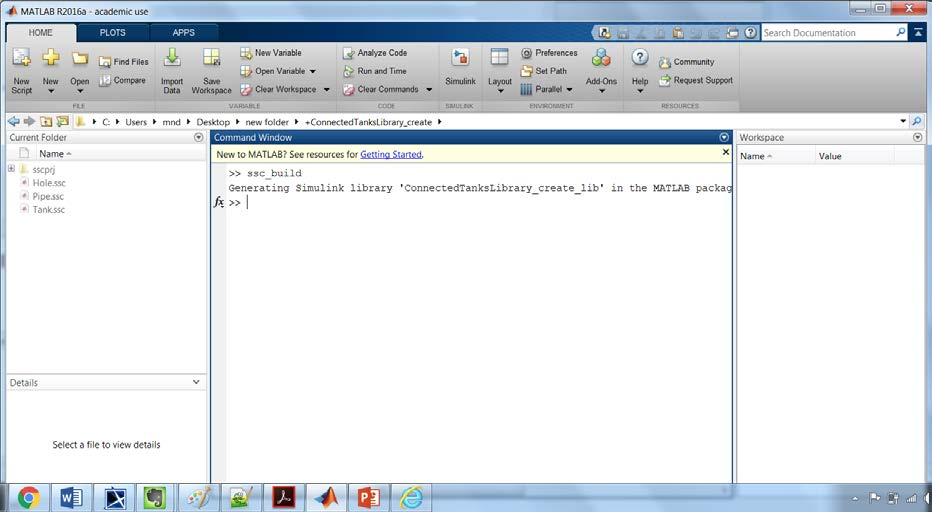
Task: Expand Clear Commands dropdown
Action: (429, 90)
